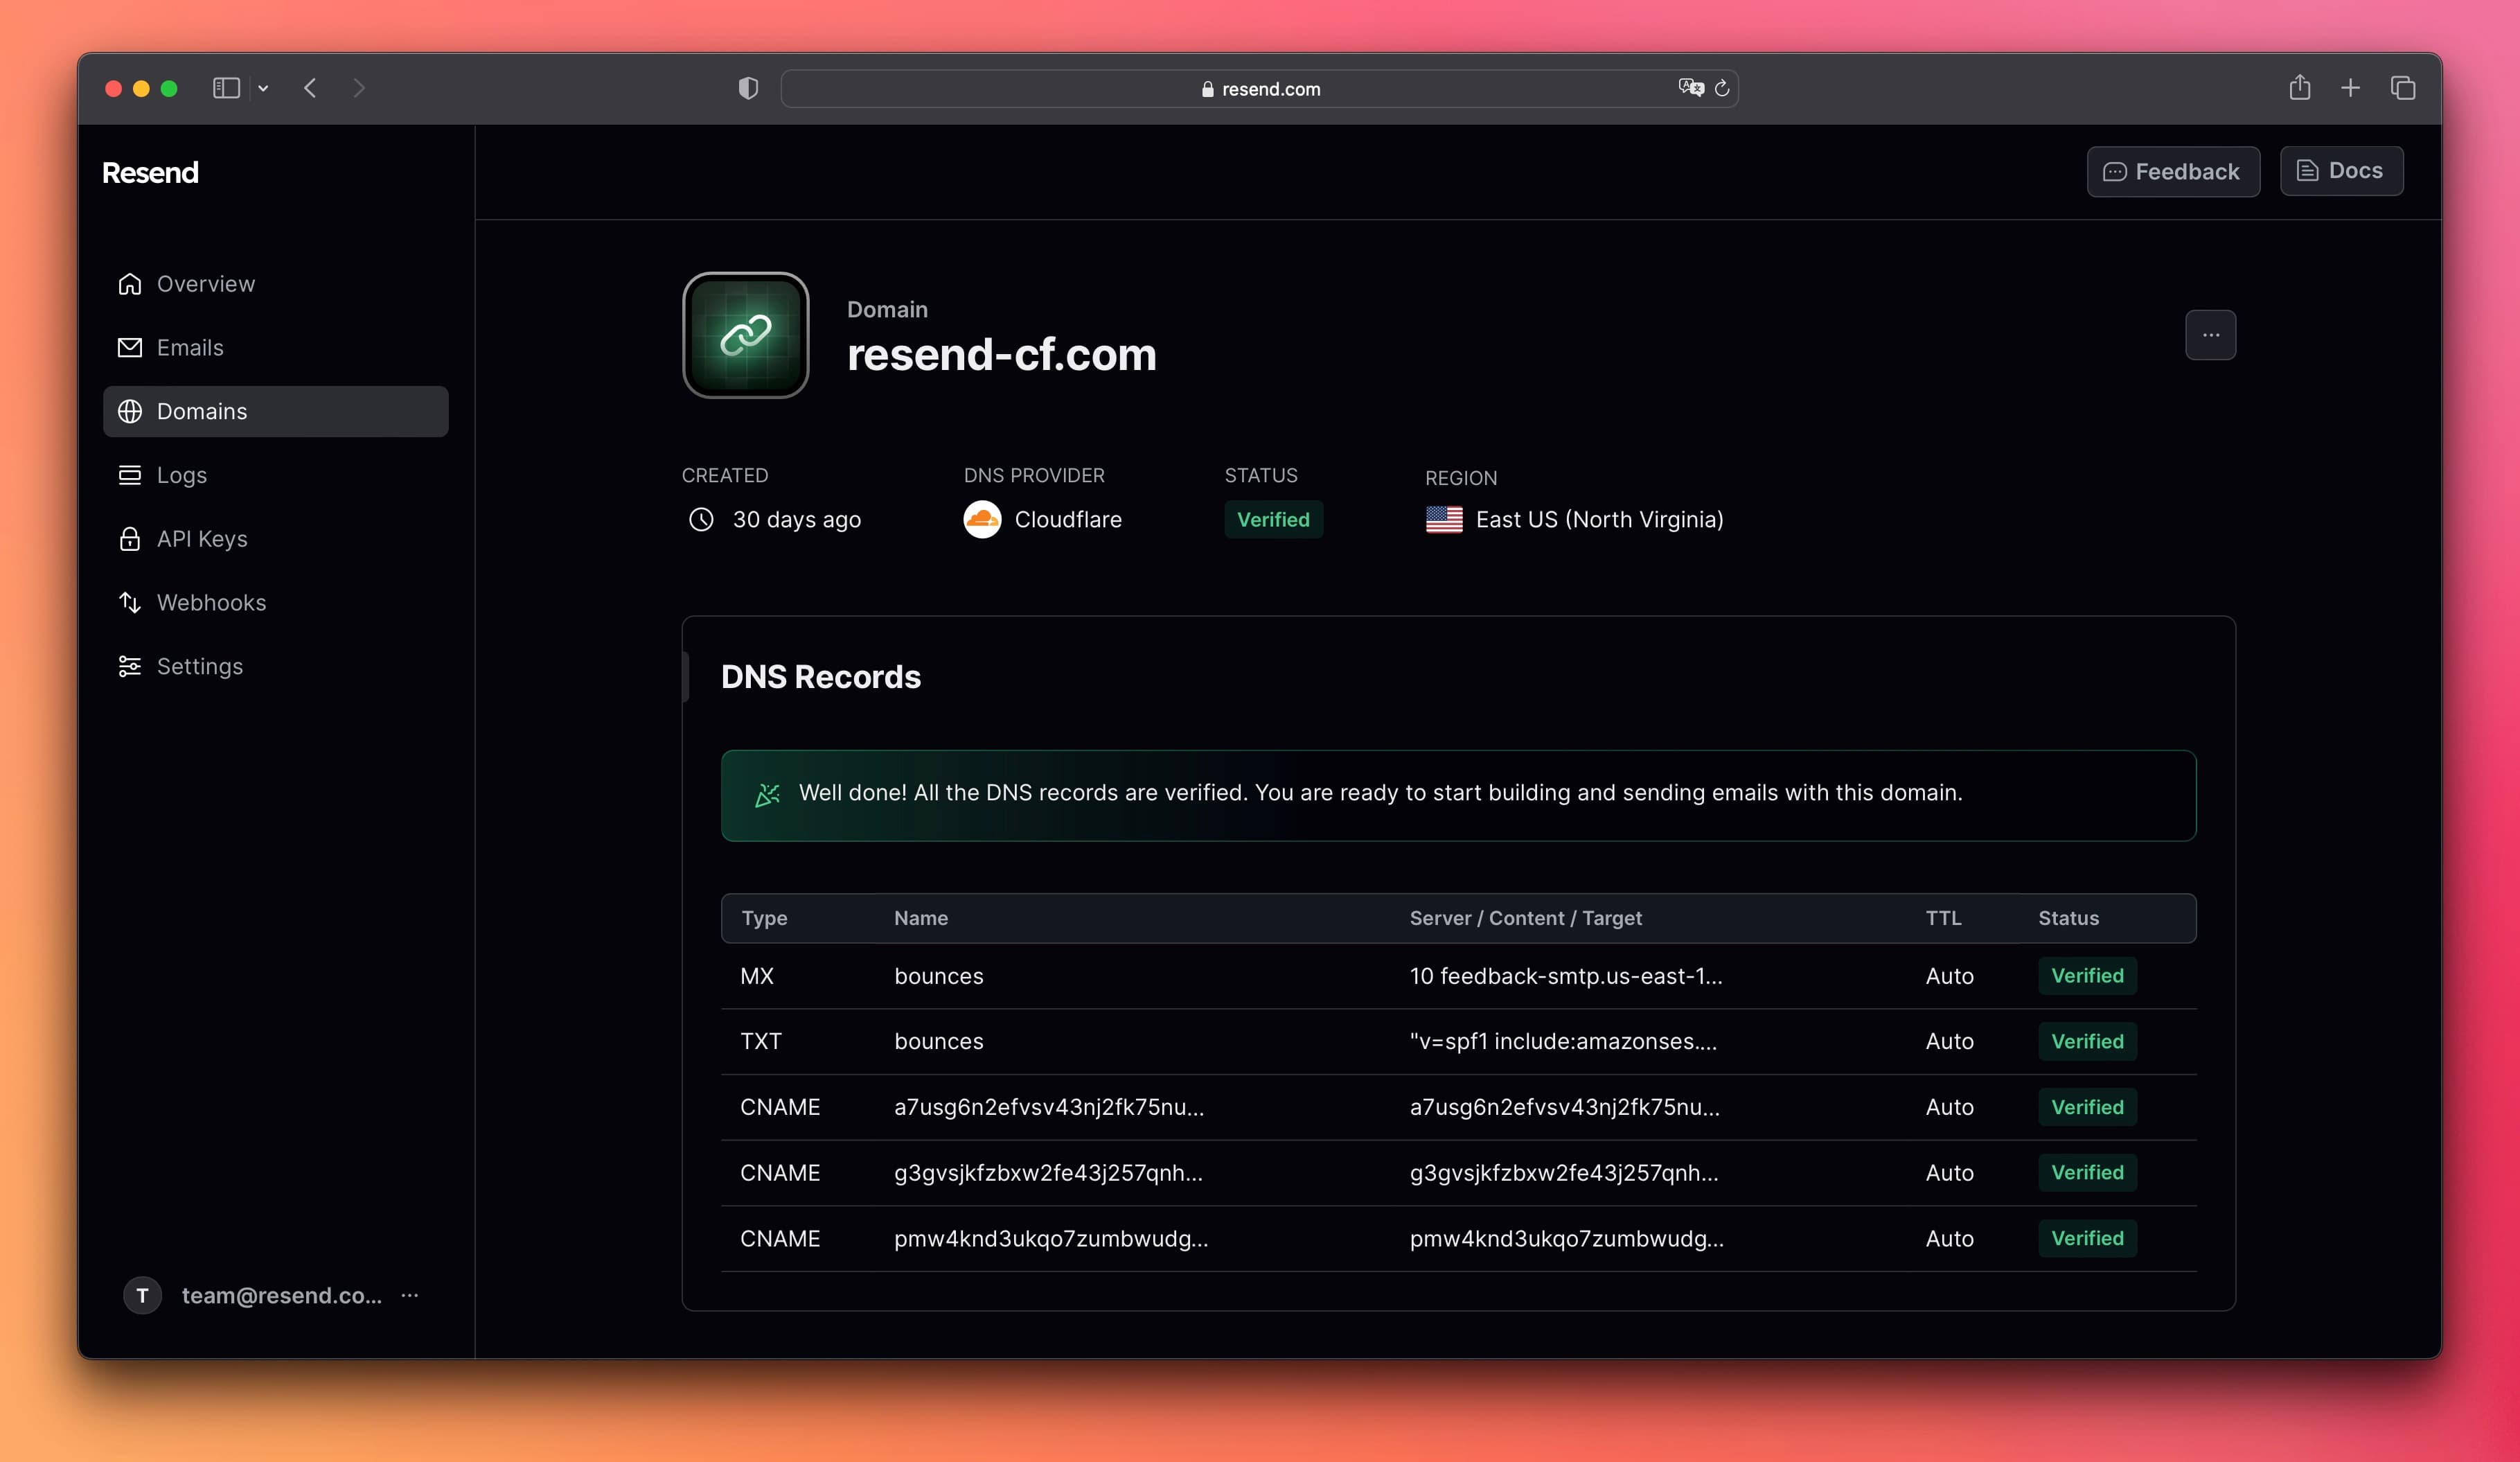2520x1462 pixels.
Task: Expand the chevron beside the sidebar toggle
Action: pos(263,88)
